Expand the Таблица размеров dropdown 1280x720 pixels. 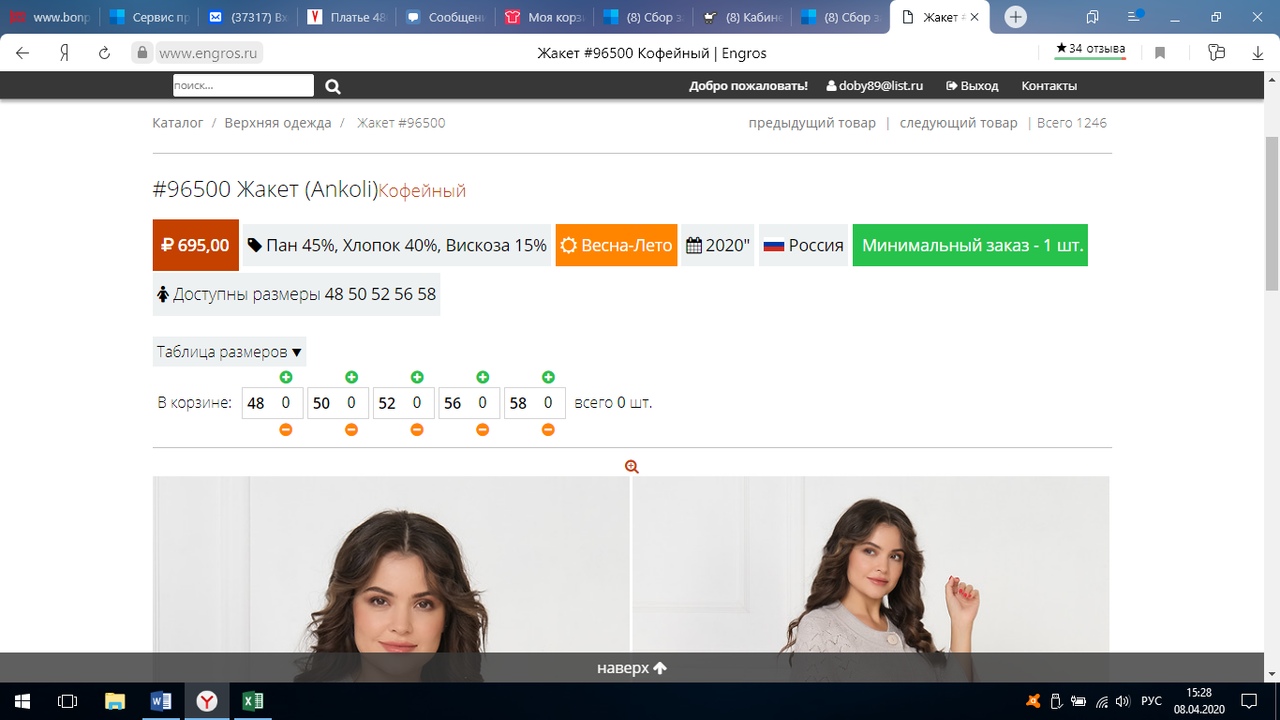click(229, 352)
